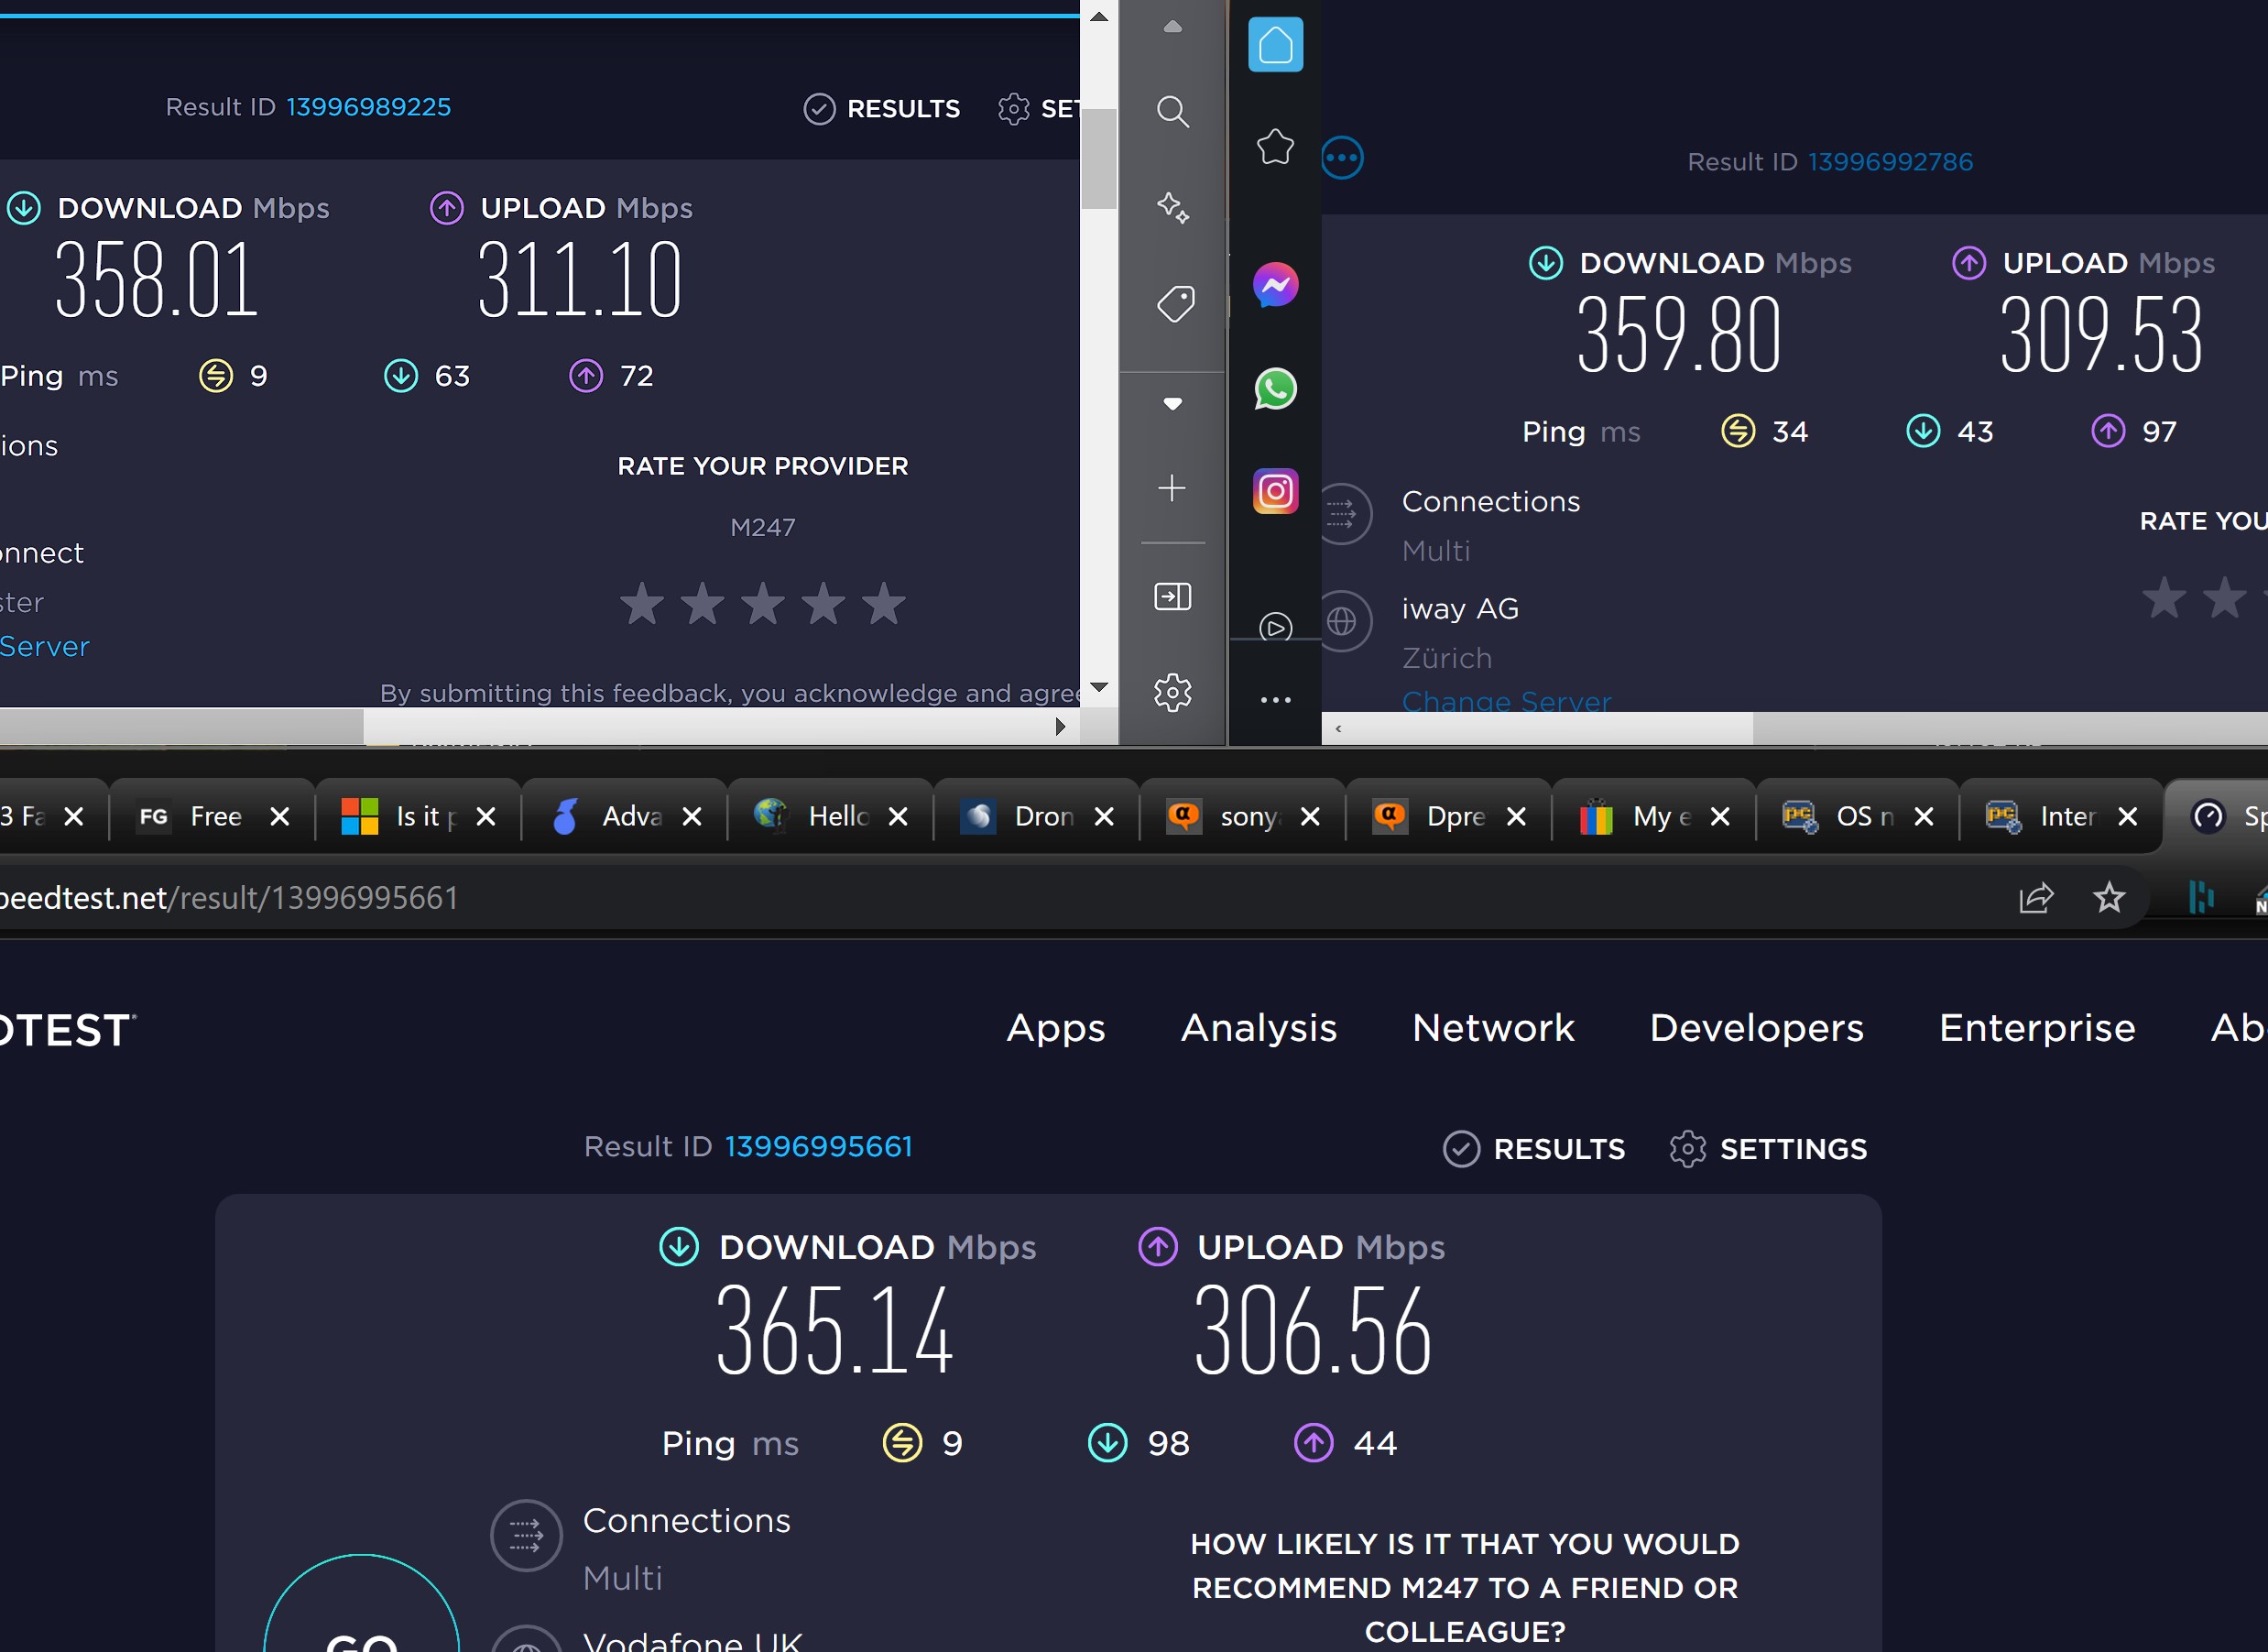This screenshot has height=1652, width=2268.
Task: Open Result ID 13996992786 link
Action: 1890,162
